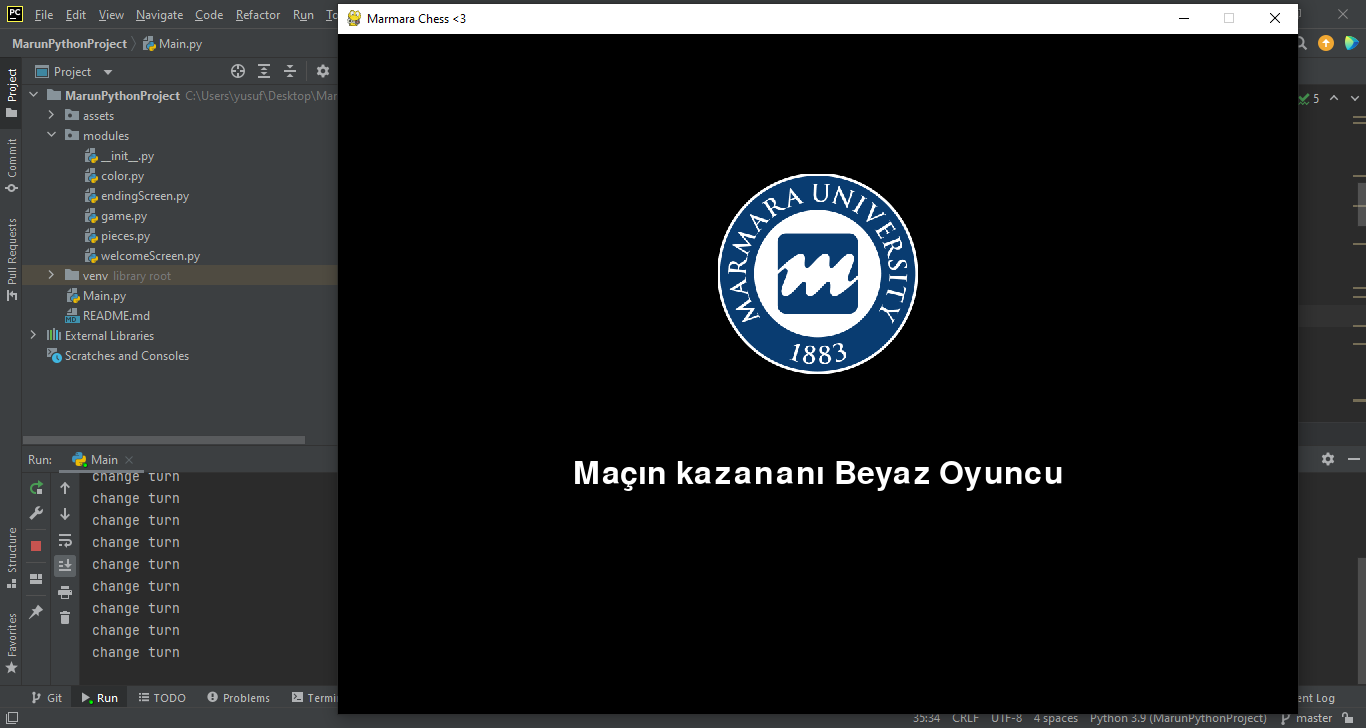Click the Project tree horizontal scrollbar
The width and height of the screenshot is (1366, 728).
tap(164, 440)
